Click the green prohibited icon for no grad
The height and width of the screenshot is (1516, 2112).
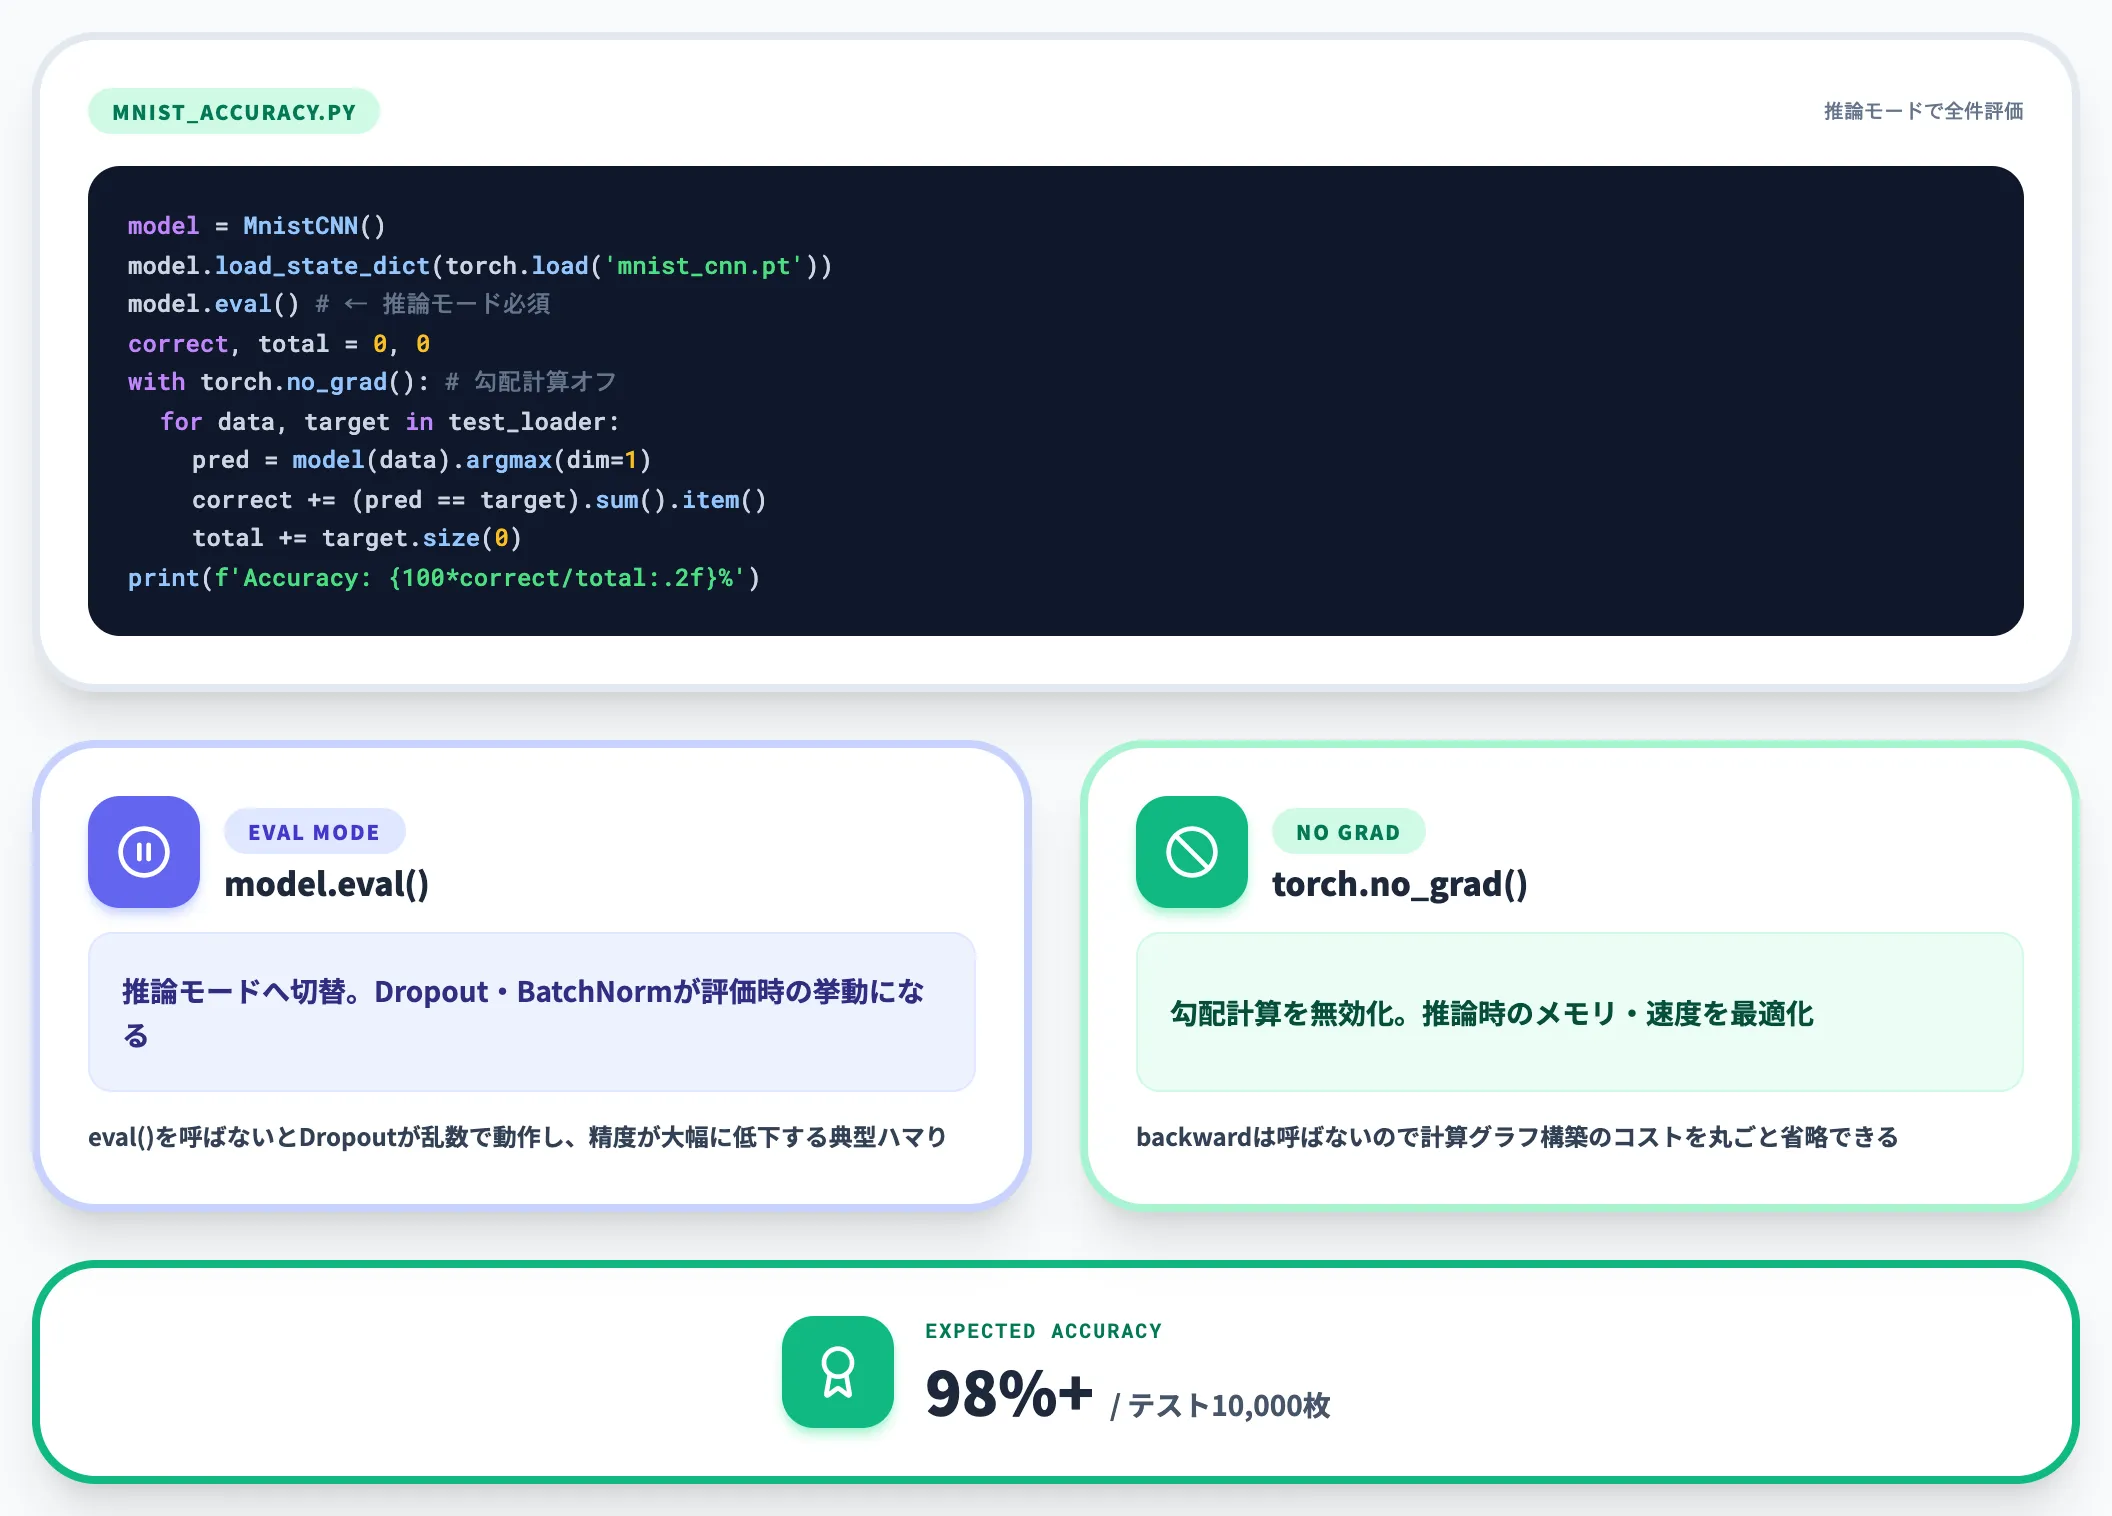(x=1192, y=852)
